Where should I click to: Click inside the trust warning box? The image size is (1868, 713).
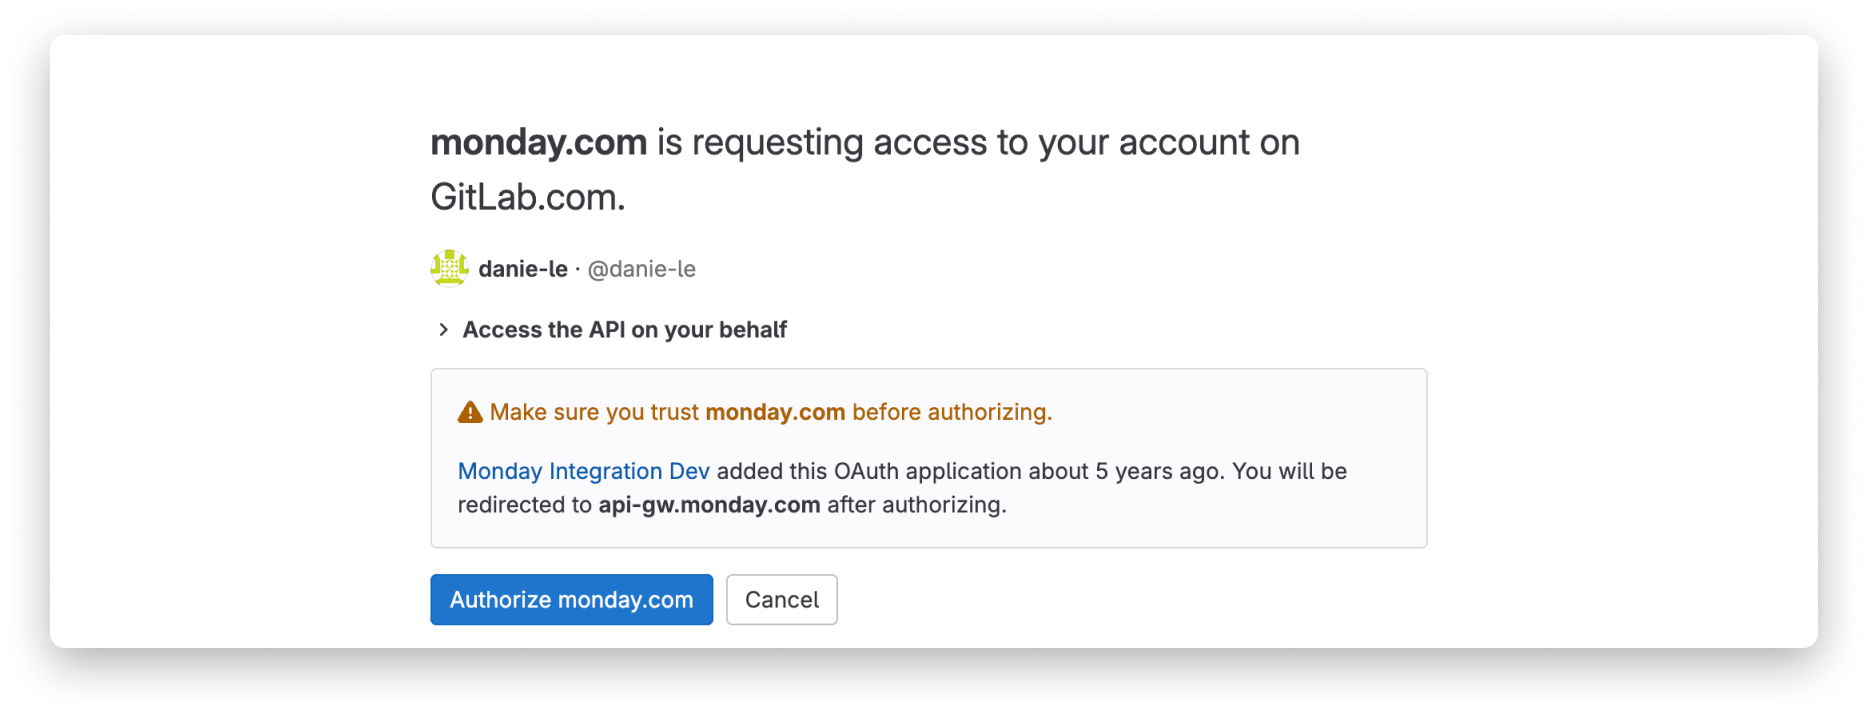pyautogui.click(x=928, y=455)
